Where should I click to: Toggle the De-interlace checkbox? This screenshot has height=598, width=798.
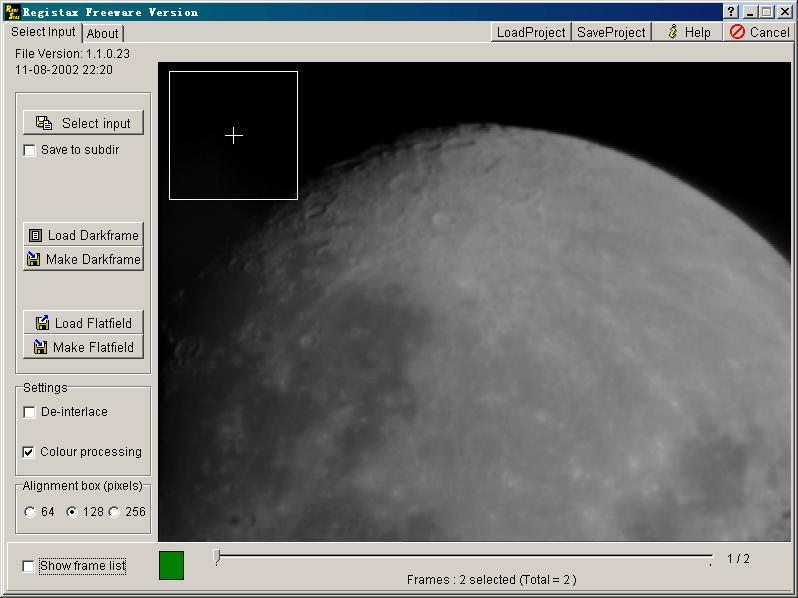[30, 412]
